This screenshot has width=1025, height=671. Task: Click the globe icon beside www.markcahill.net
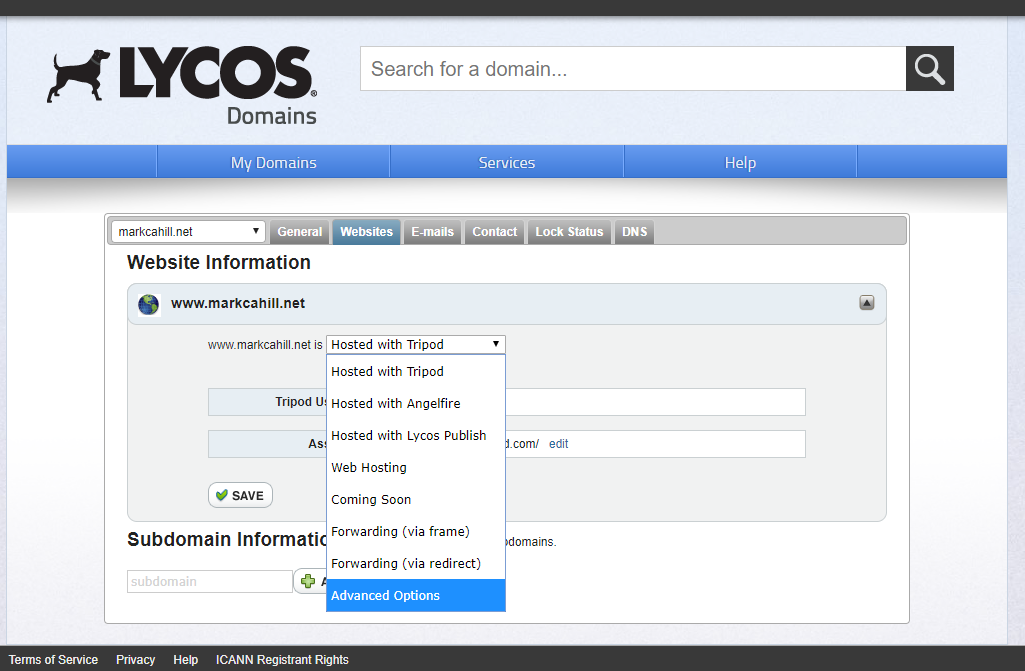coord(147,304)
